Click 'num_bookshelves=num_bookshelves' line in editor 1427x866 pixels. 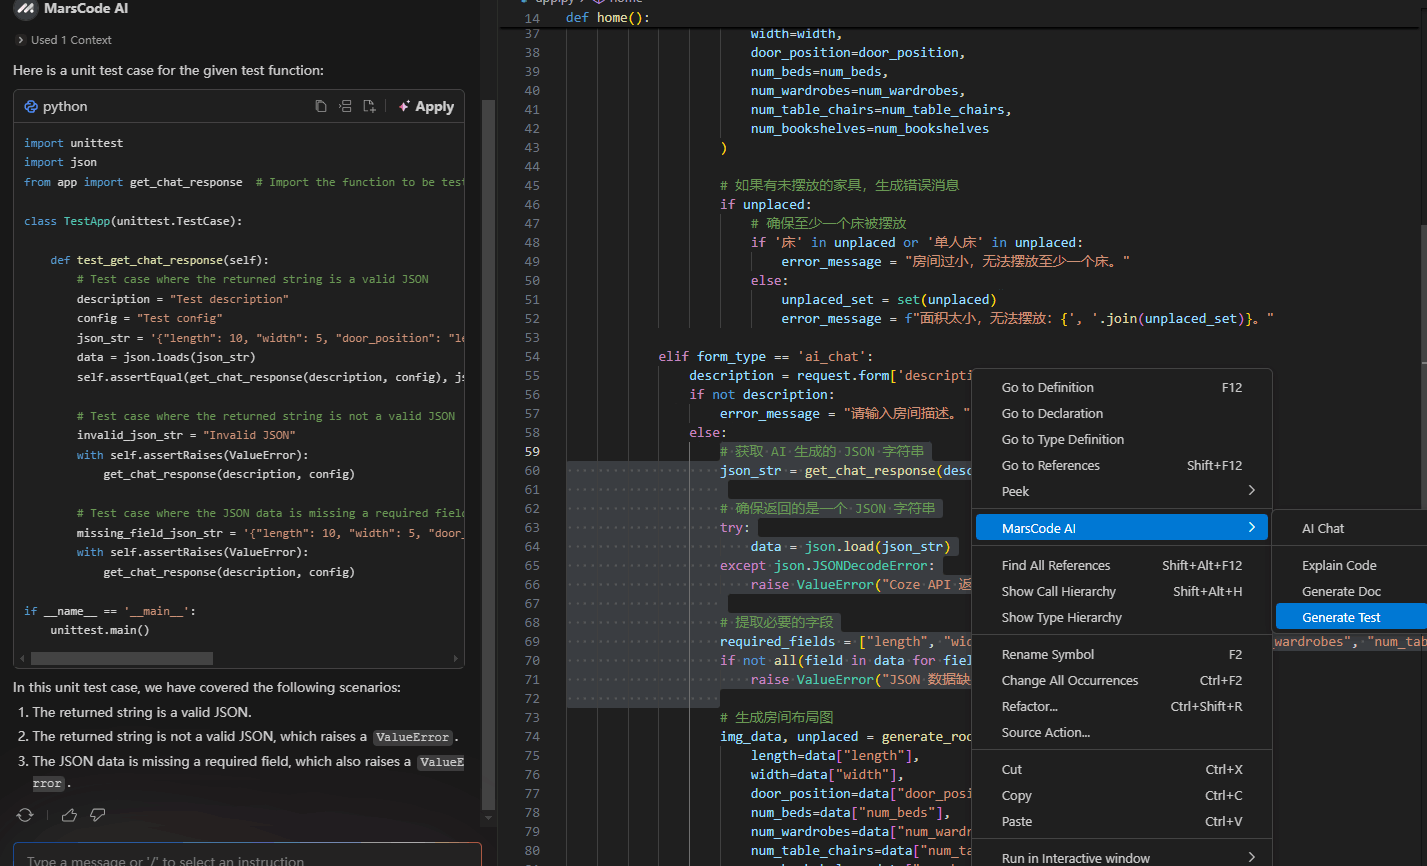point(870,128)
